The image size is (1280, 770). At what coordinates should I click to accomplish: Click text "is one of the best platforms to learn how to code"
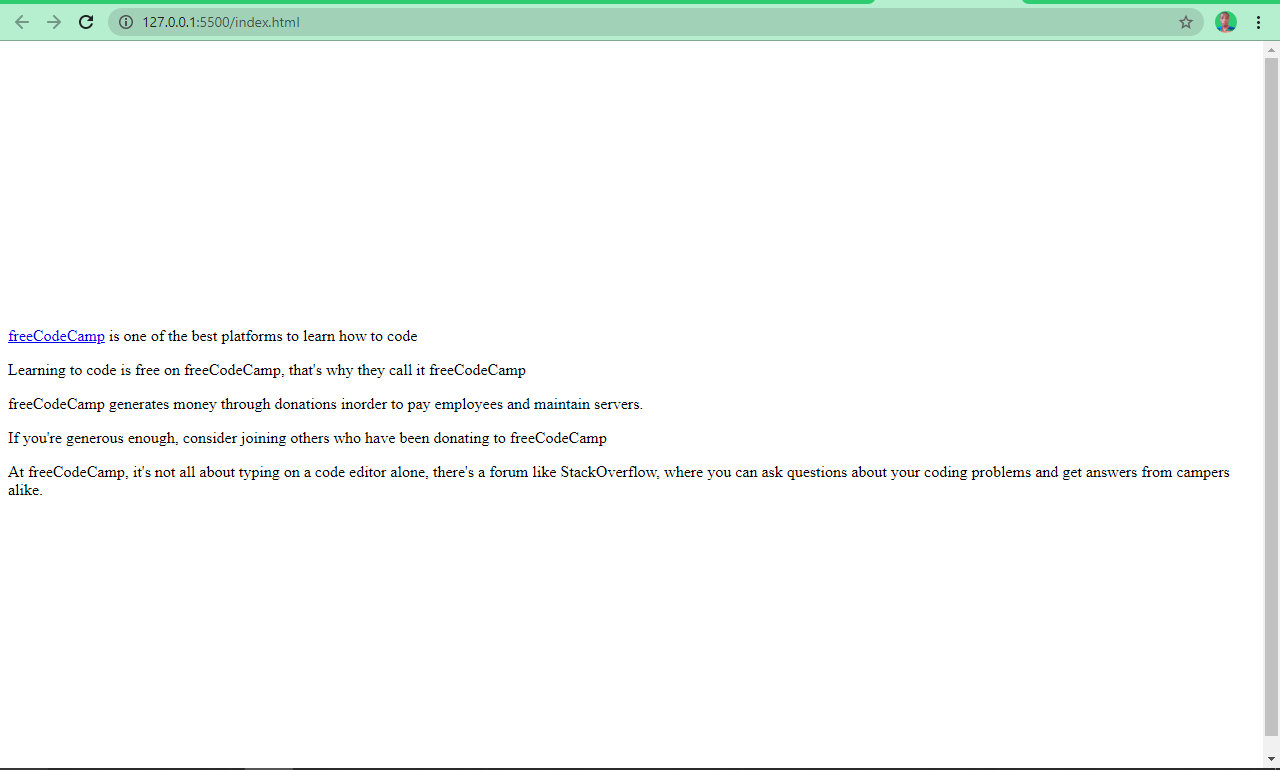click(263, 336)
